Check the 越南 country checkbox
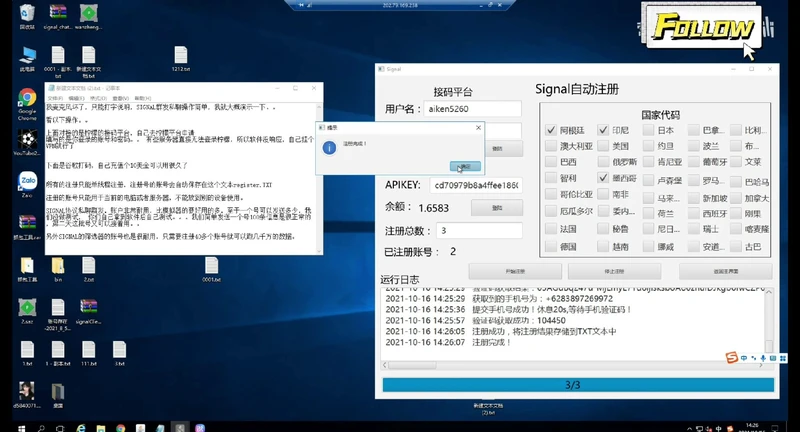The height and width of the screenshot is (432, 800). [x=603, y=246]
